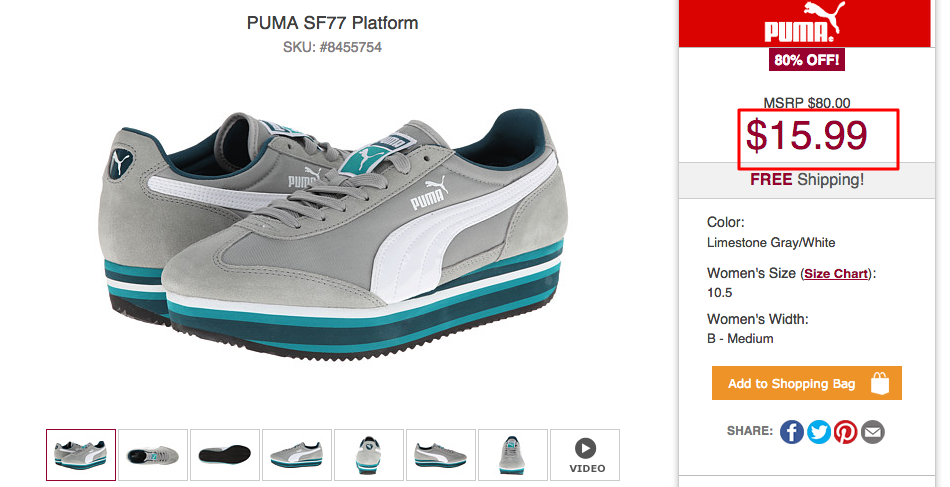
Task: Add to Shopping Bag
Action: pyautogui.click(x=806, y=383)
